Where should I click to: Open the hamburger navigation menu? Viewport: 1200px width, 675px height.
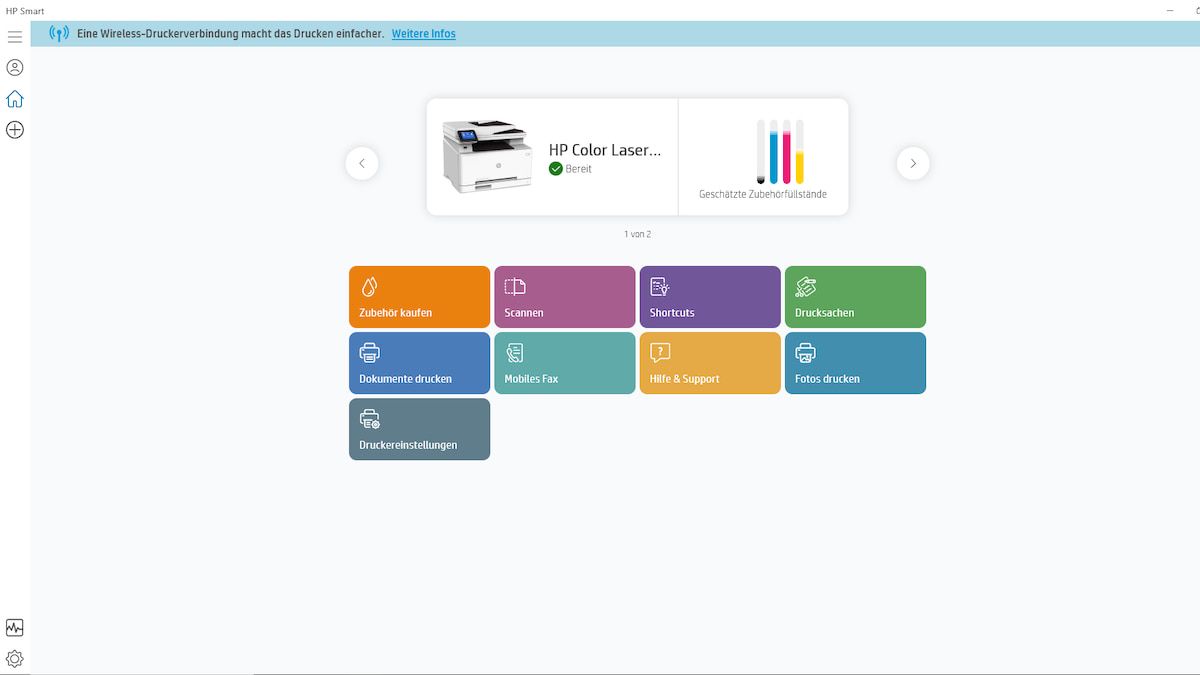coord(15,37)
